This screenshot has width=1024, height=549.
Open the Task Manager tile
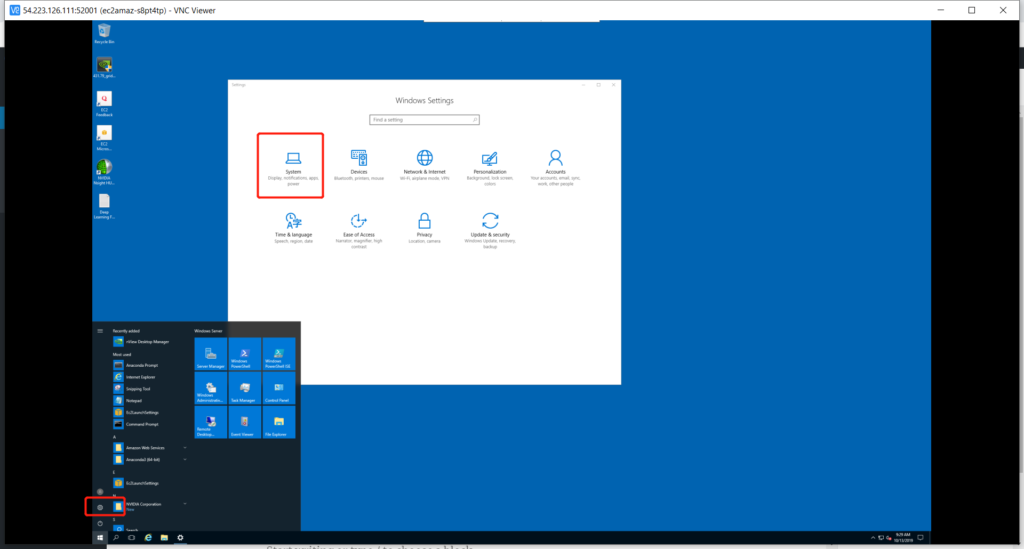[x=244, y=388]
